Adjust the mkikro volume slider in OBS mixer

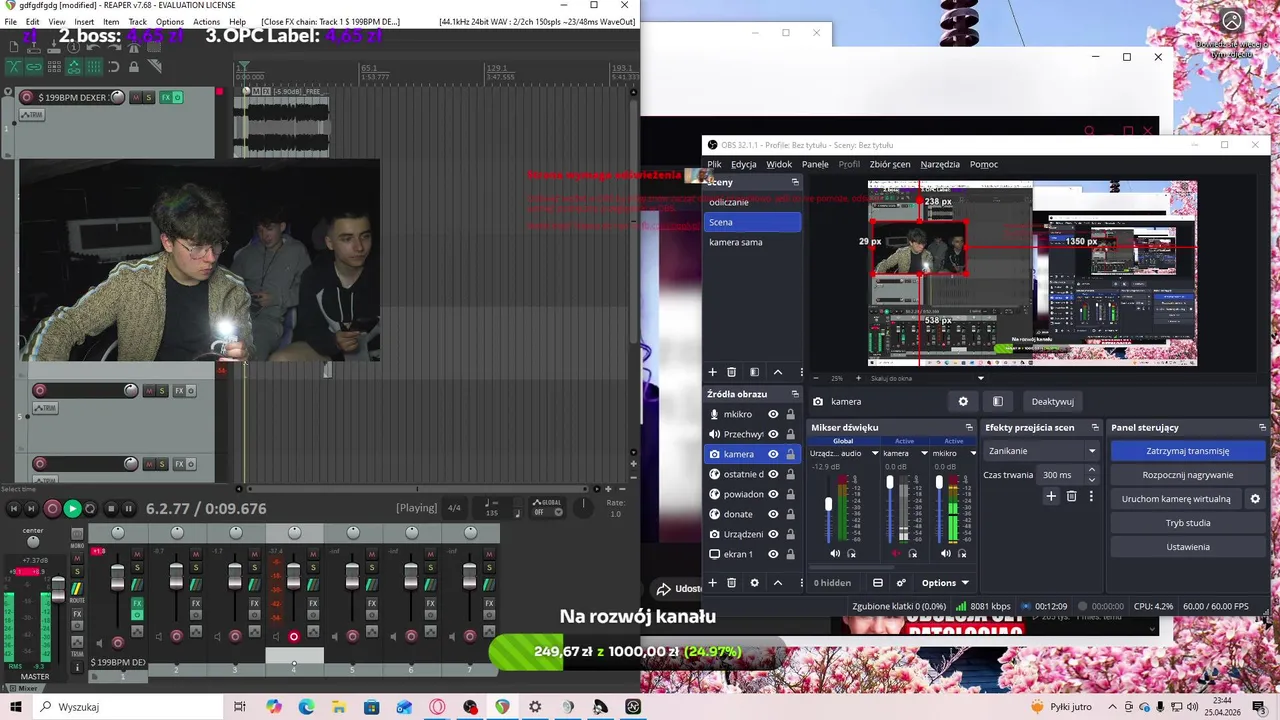[x=939, y=482]
